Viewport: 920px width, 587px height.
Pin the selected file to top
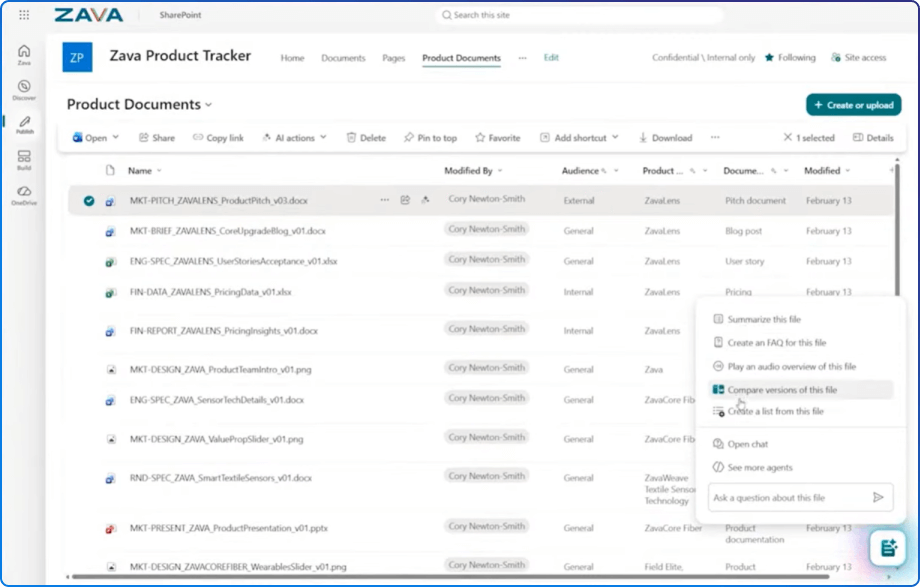[430, 137]
